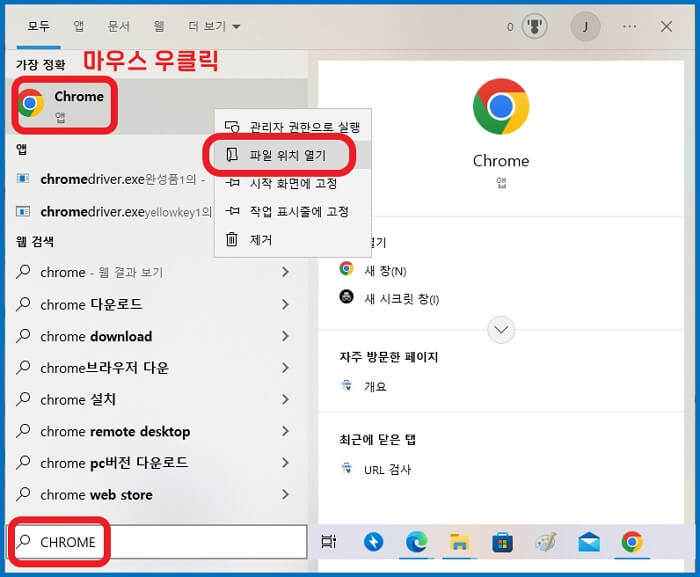700x577 pixels.
Task: Expand preview actions with chevron-down button
Action: (501, 330)
